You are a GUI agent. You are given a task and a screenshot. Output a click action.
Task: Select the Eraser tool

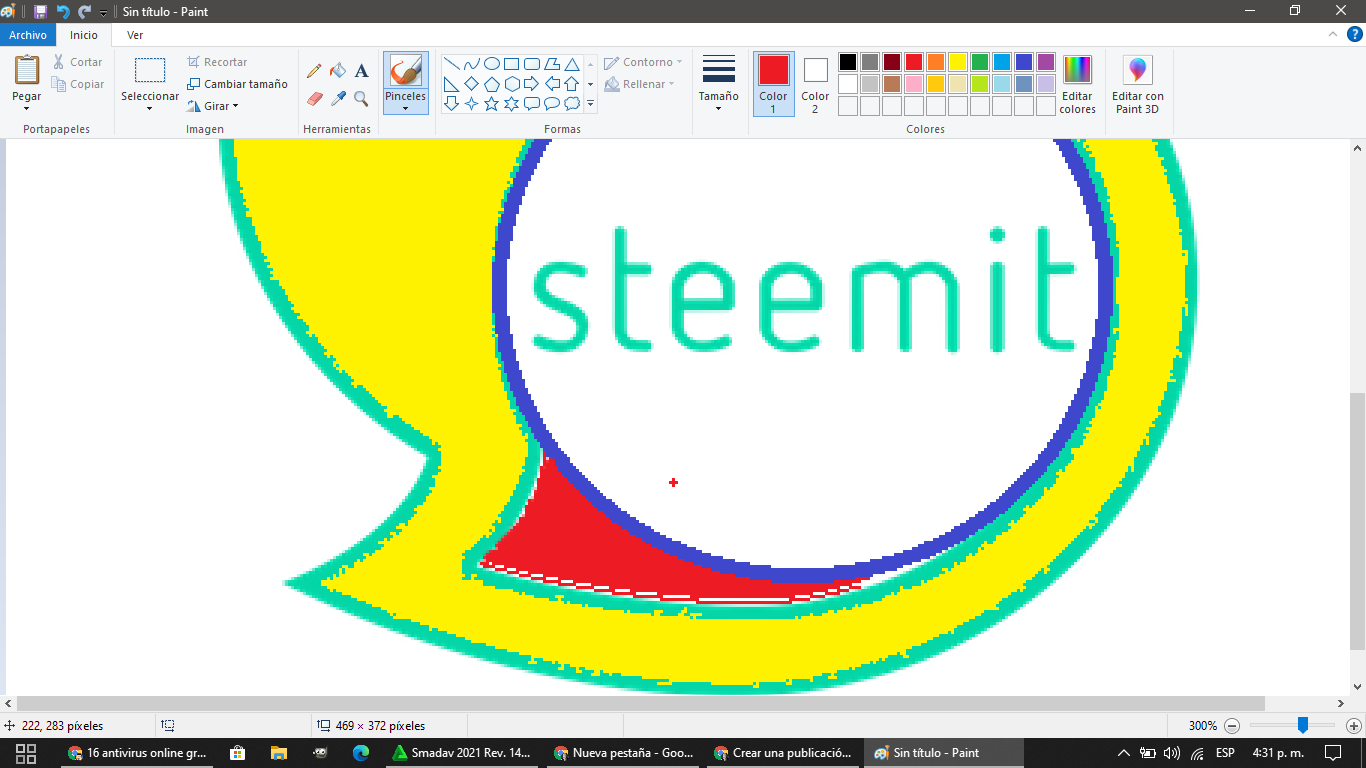(314, 99)
